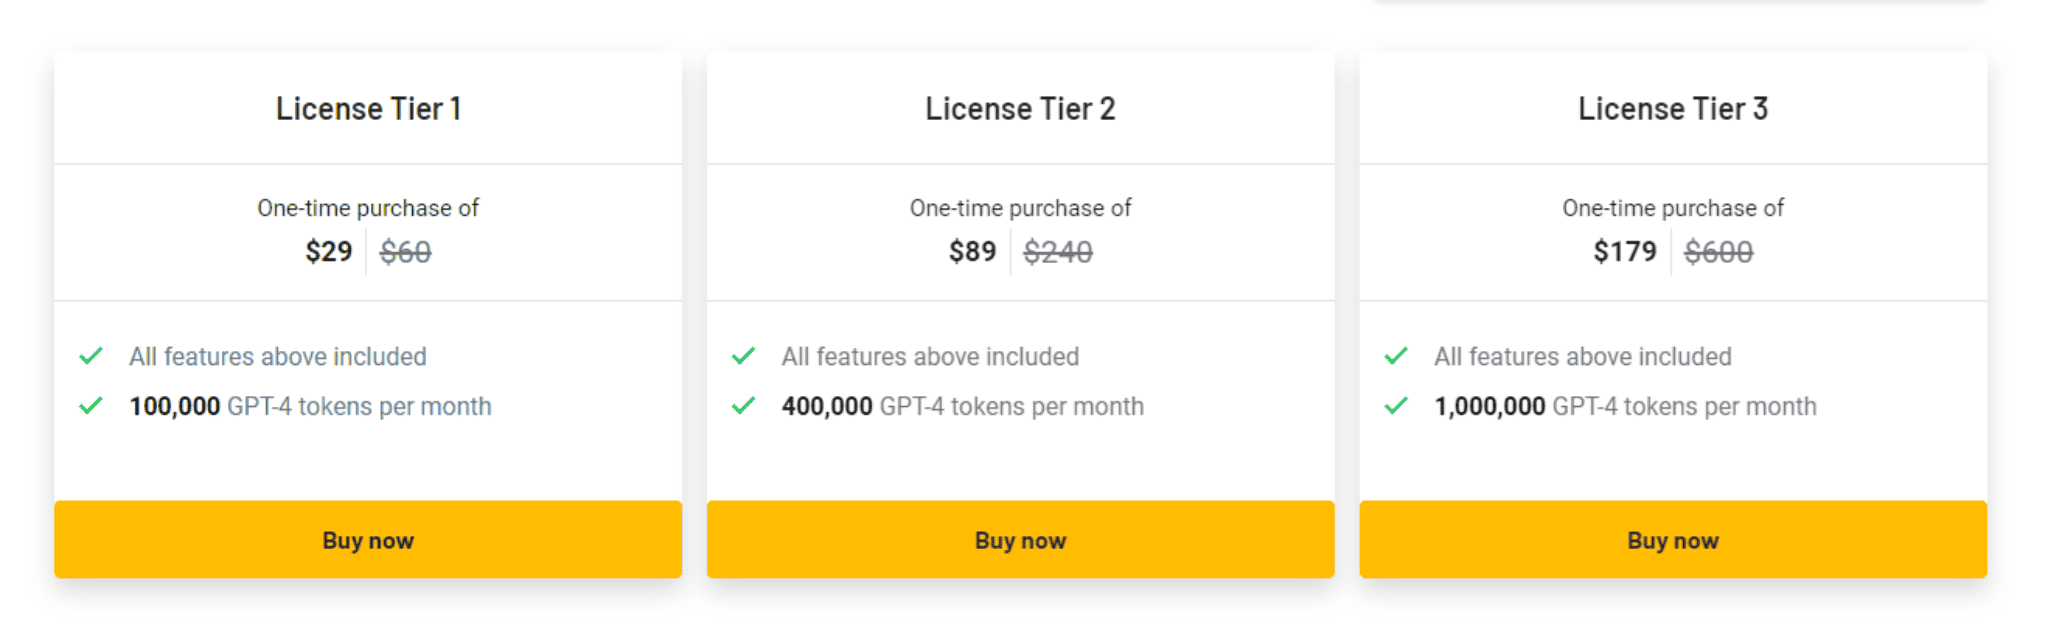Click the checkmark next to 400,000 GPT-4 tokens
The height and width of the screenshot is (628, 2048).
tap(743, 406)
